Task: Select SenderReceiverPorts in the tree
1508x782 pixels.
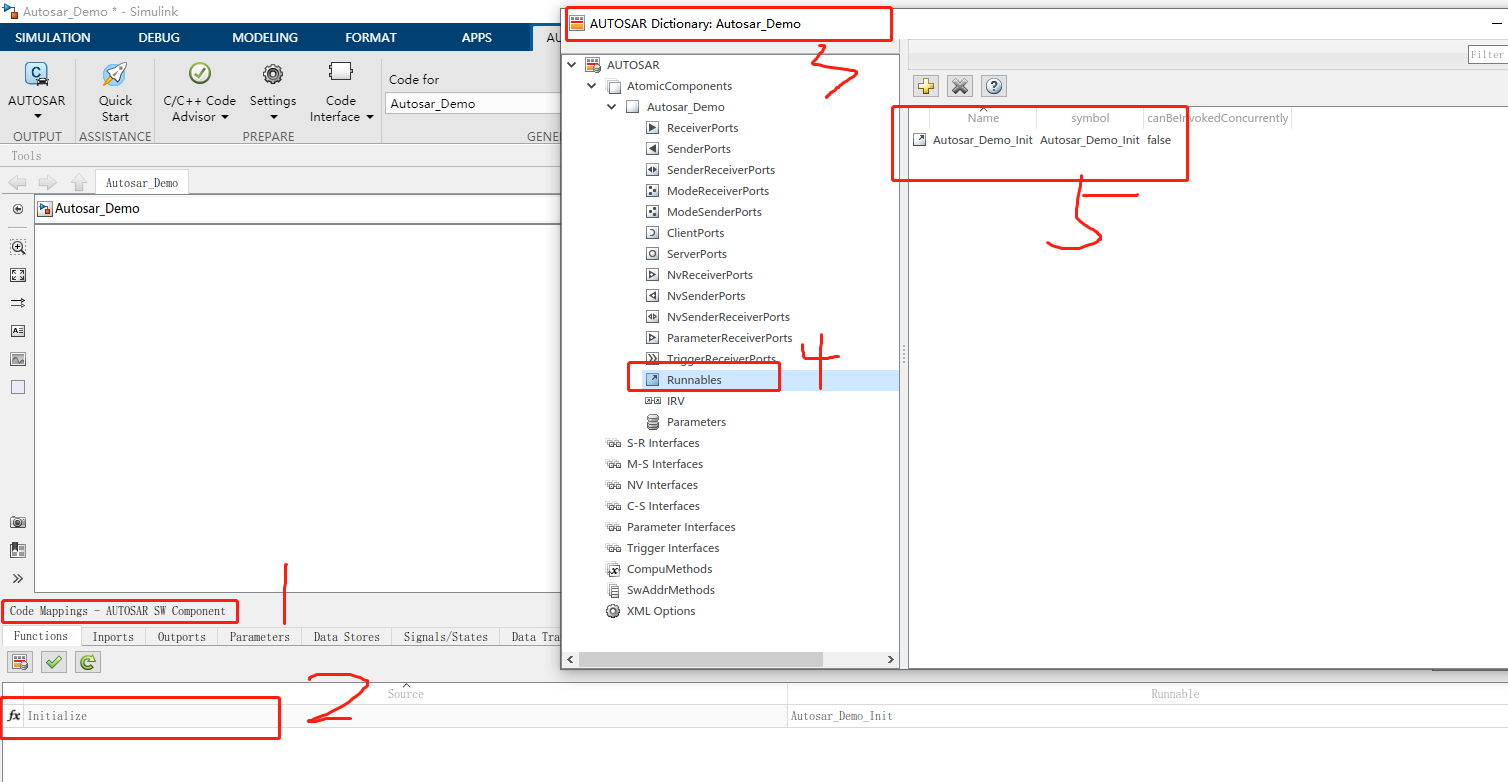Action: click(720, 170)
